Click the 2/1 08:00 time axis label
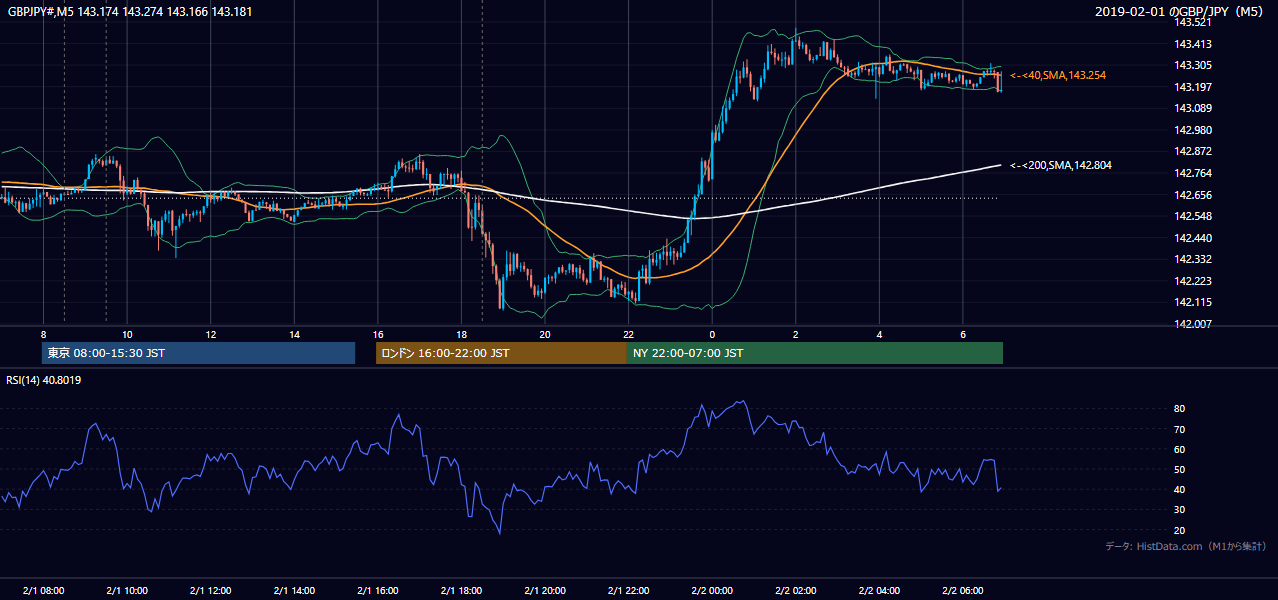Viewport: 1278px width, 600px height. click(x=43, y=591)
